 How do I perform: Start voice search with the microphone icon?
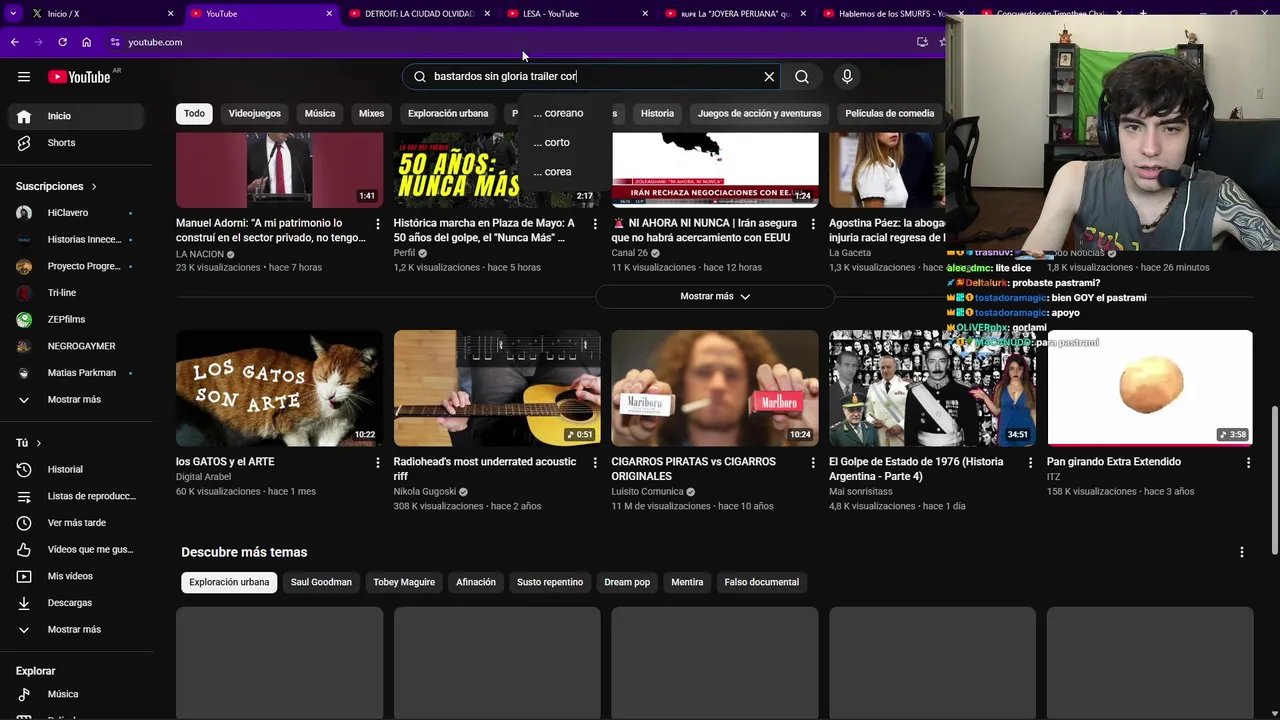coord(847,77)
